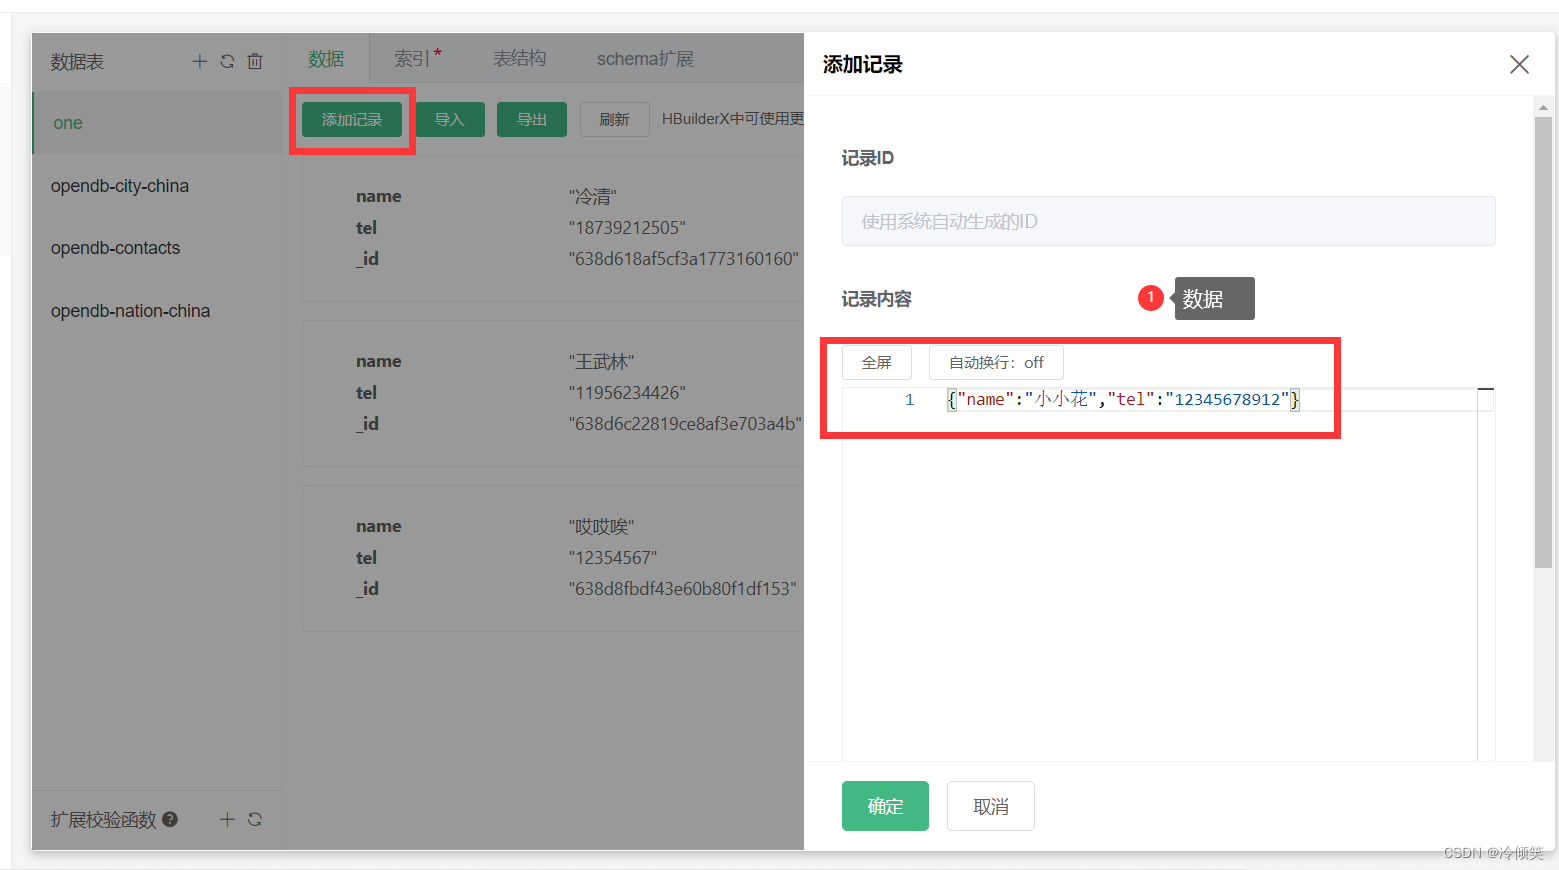
Task: Delete data table via trash icon
Action: (255, 61)
